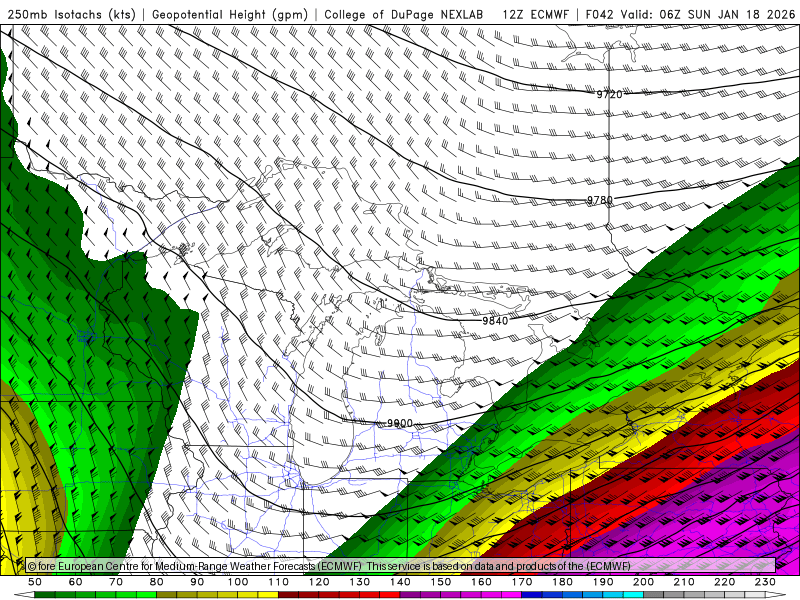Click the 180 value on the color scale
Screen dimensions: 800x600
tap(562, 582)
